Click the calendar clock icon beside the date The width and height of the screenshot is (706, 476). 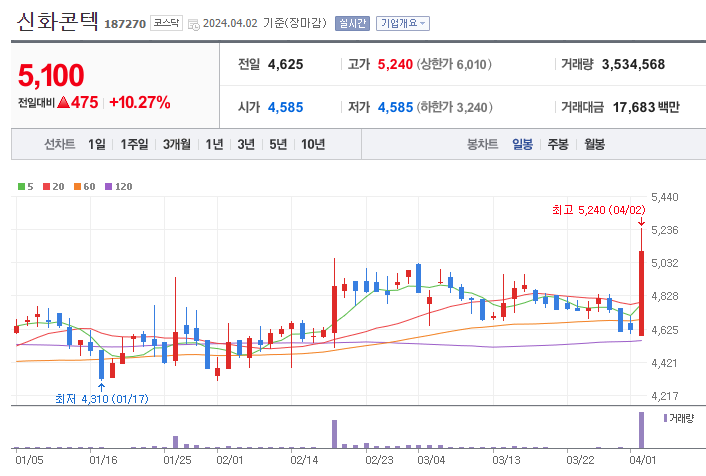(x=194, y=25)
